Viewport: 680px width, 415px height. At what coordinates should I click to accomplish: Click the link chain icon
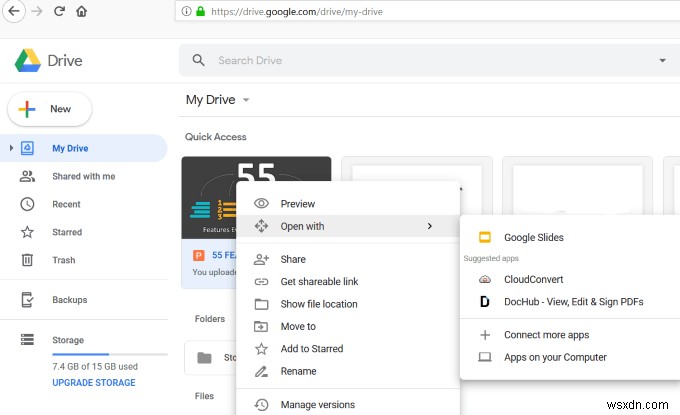pos(261,282)
